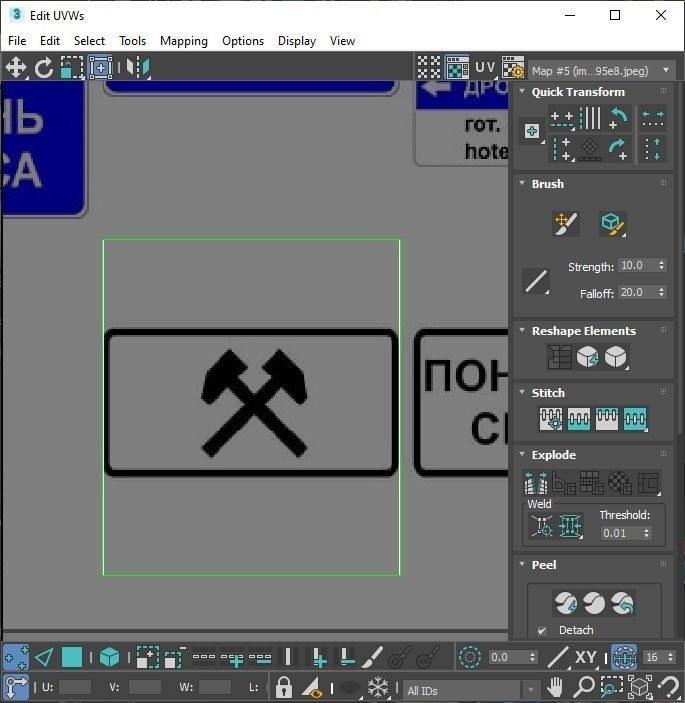Click the Space Horizontally icon

[x=653, y=118]
